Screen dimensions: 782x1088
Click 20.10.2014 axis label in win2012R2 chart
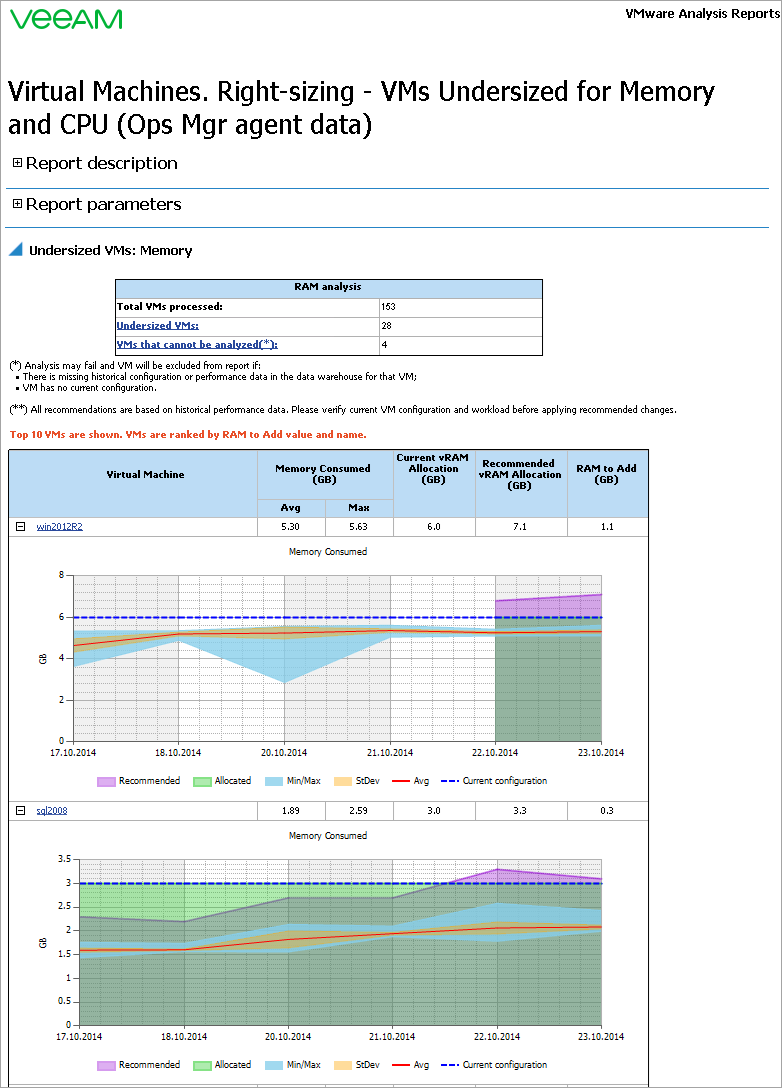coord(284,753)
